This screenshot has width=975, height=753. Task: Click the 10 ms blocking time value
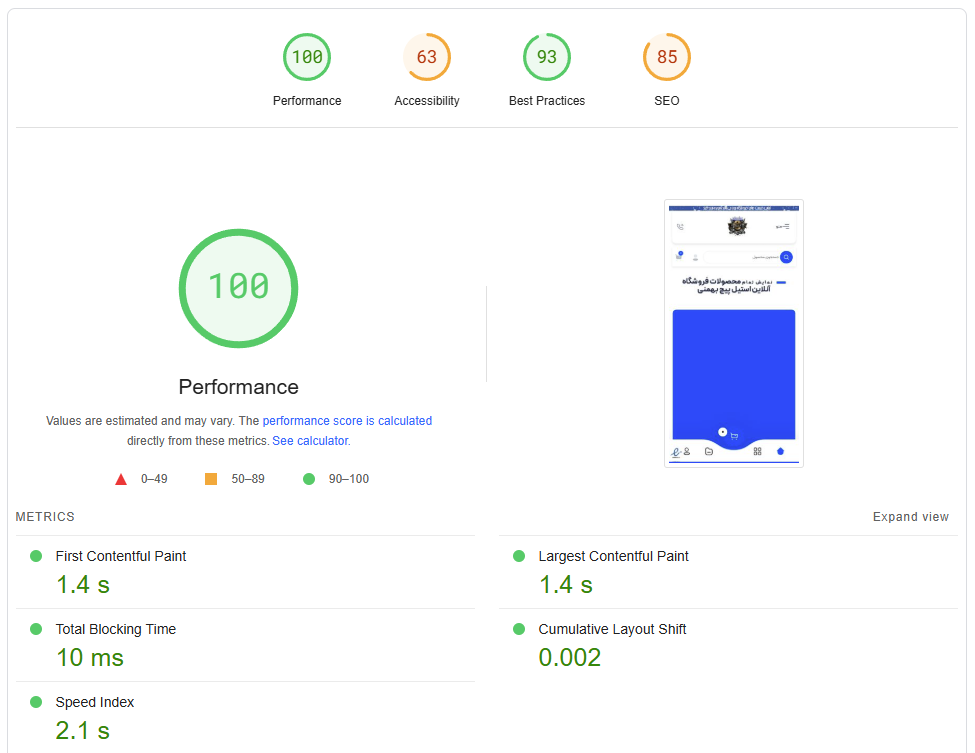(90, 658)
